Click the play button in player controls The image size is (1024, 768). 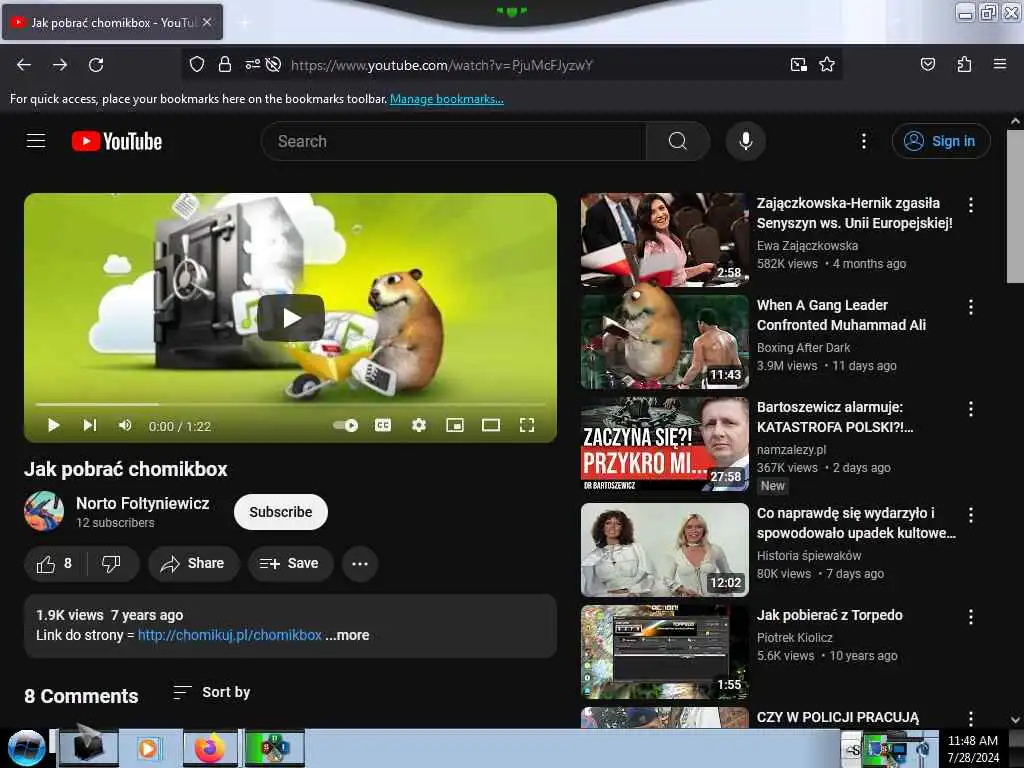point(54,426)
